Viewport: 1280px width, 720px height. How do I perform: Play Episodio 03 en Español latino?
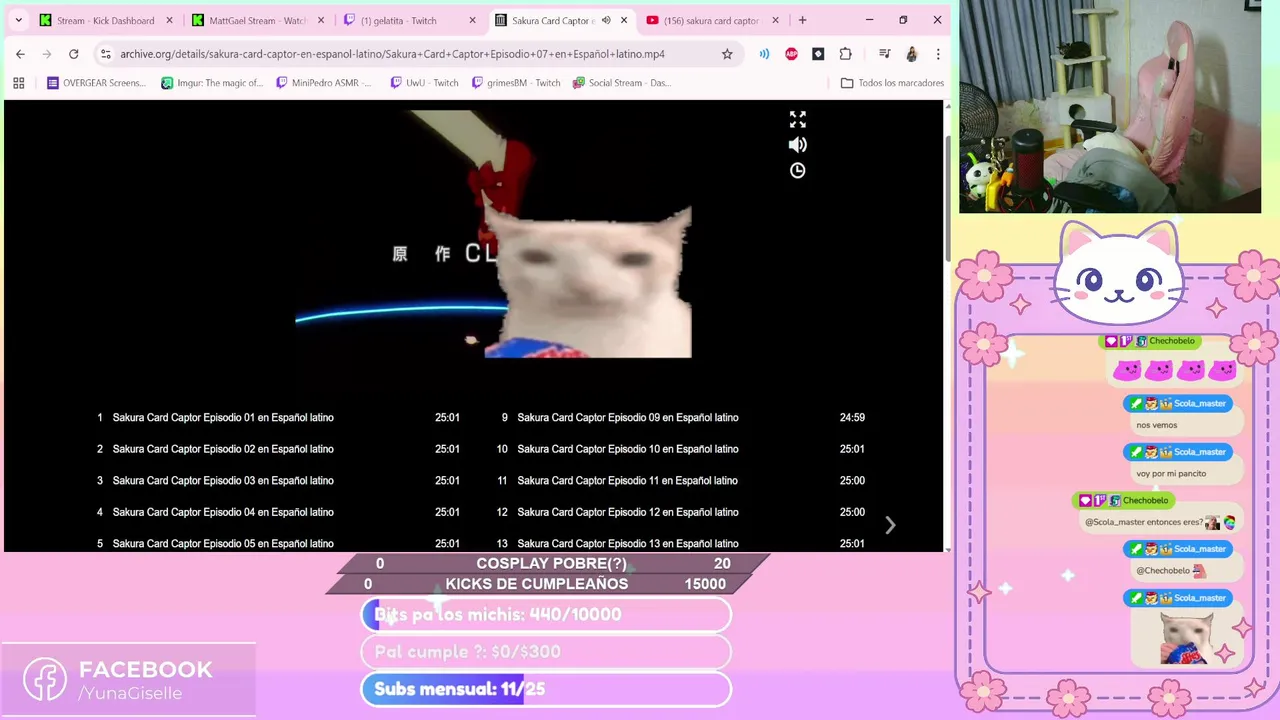pyautogui.click(x=223, y=481)
